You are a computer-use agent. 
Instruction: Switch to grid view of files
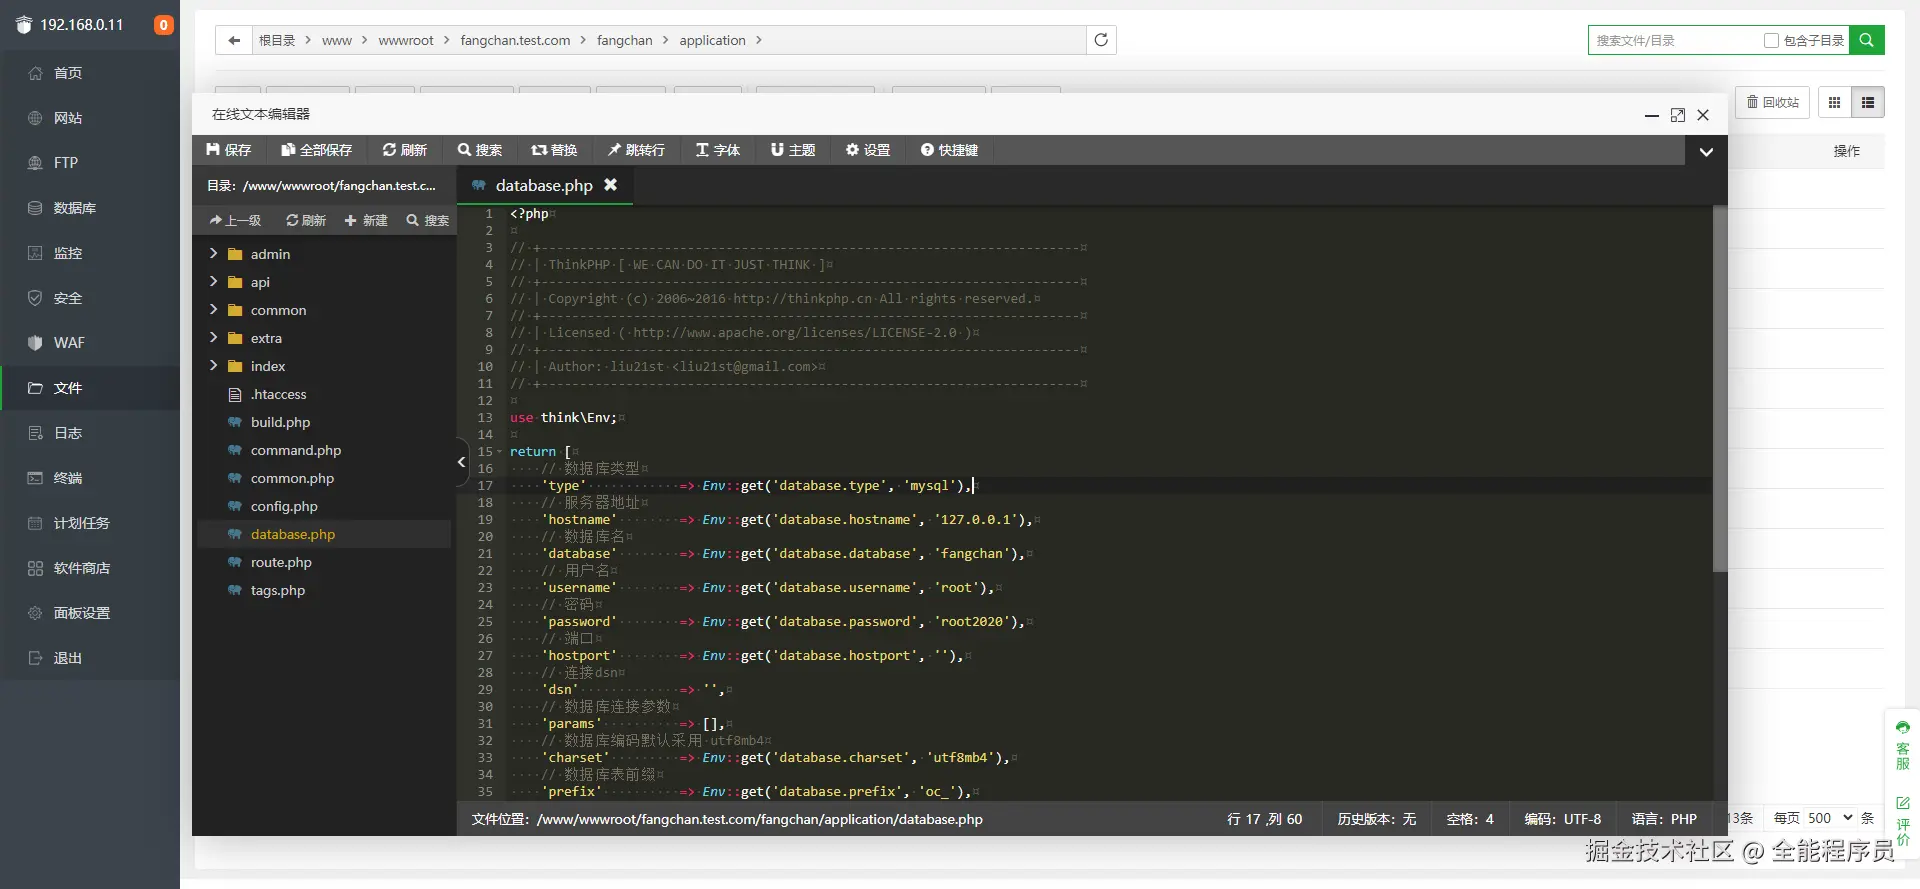click(1834, 102)
